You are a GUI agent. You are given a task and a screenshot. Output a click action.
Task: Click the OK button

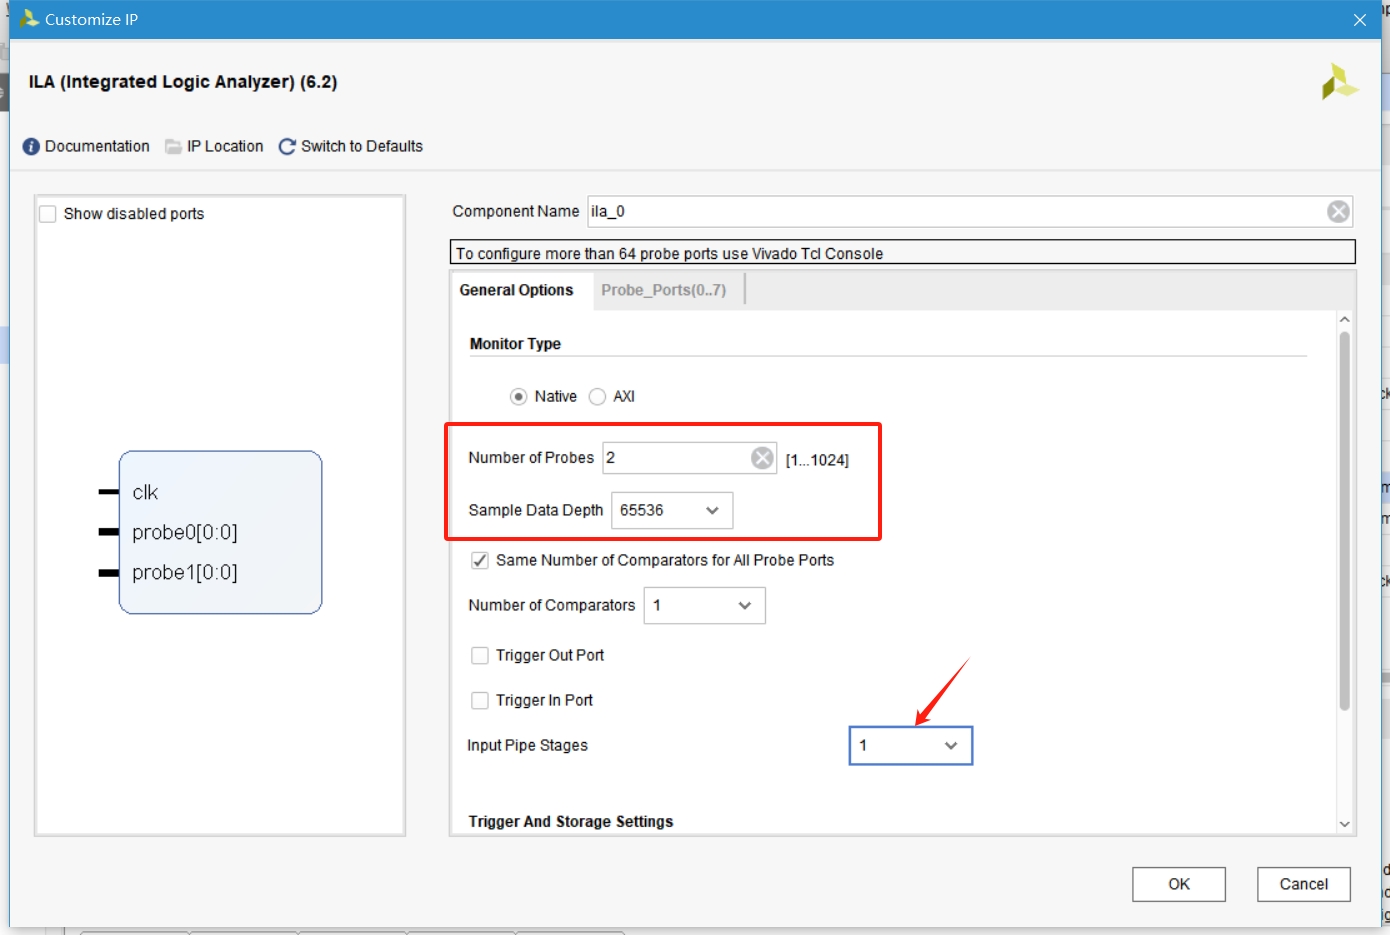pos(1179,884)
